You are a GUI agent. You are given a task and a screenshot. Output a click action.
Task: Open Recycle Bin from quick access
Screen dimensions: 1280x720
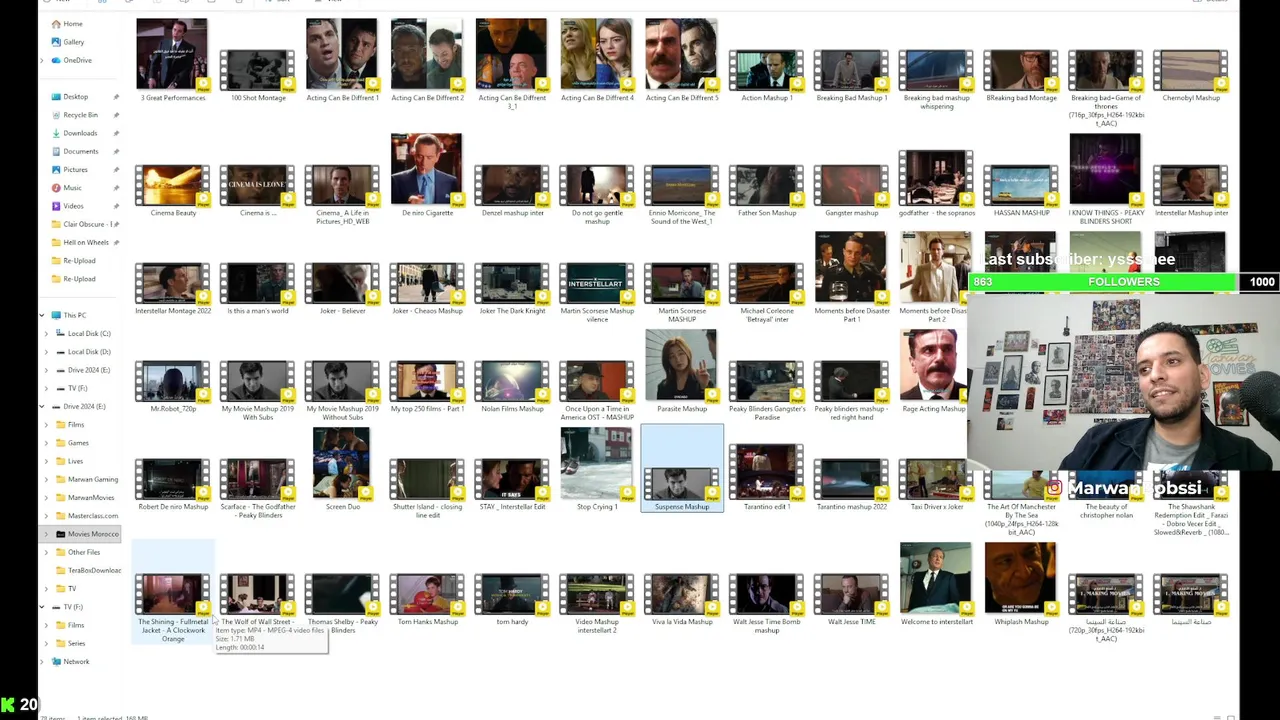pyautogui.click(x=80, y=115)
